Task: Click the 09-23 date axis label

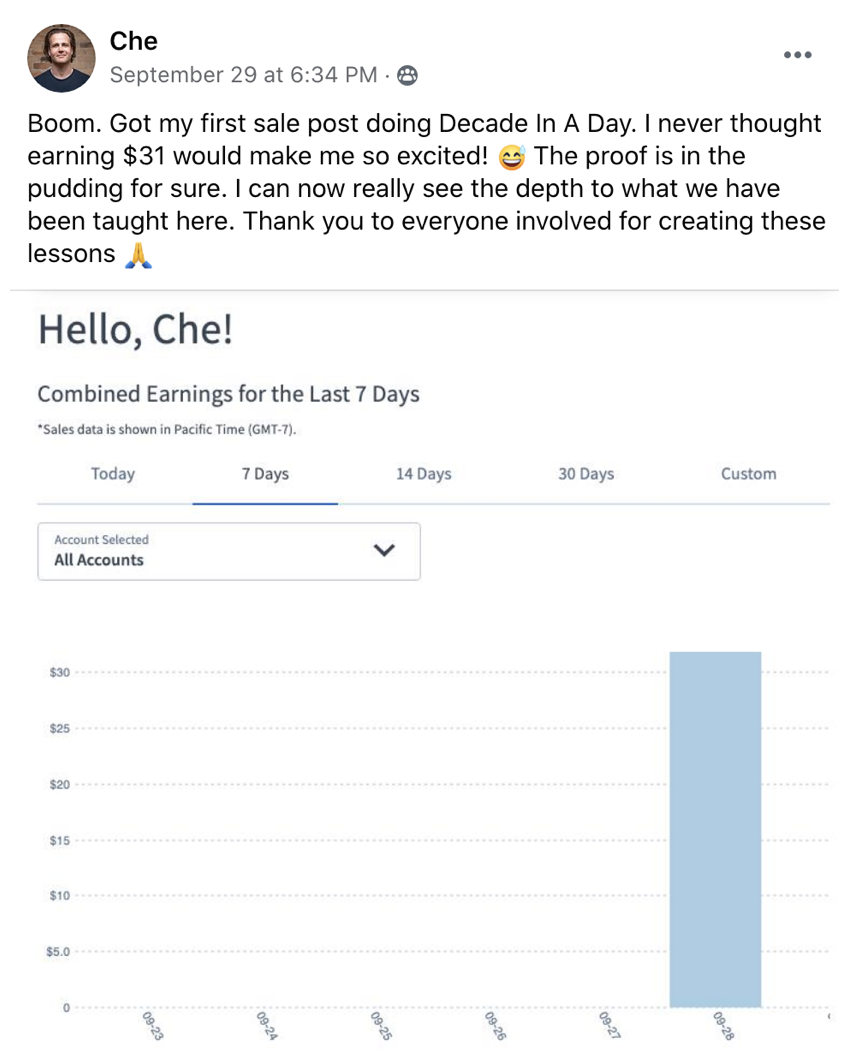Action: tap(153, 1026)
